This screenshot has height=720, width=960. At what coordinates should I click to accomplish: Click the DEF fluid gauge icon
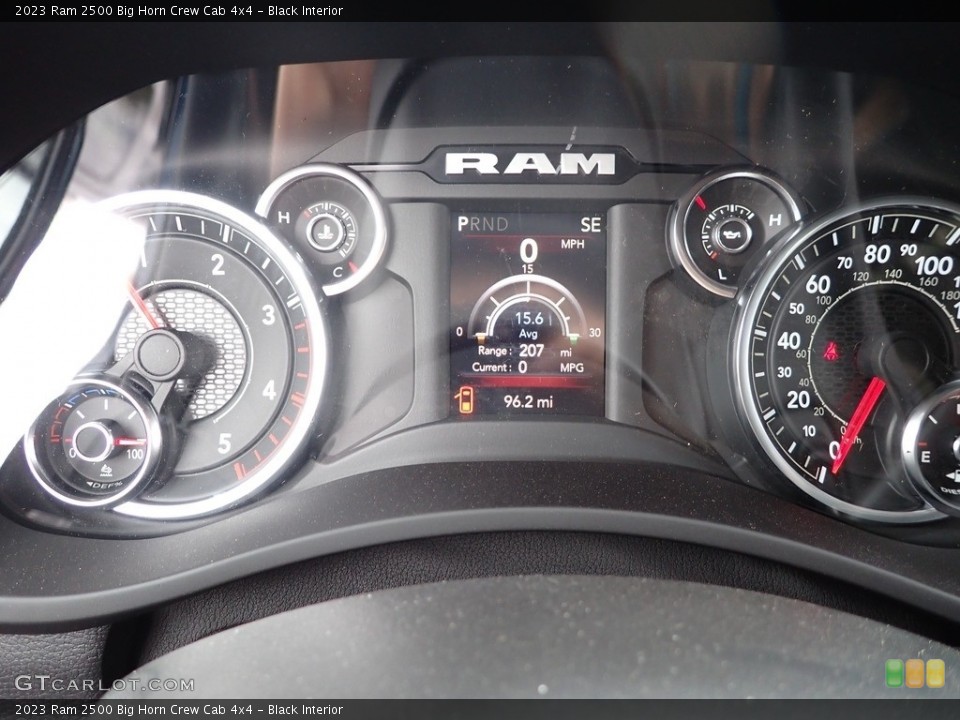pyautogui.click(x=107, y=470)
